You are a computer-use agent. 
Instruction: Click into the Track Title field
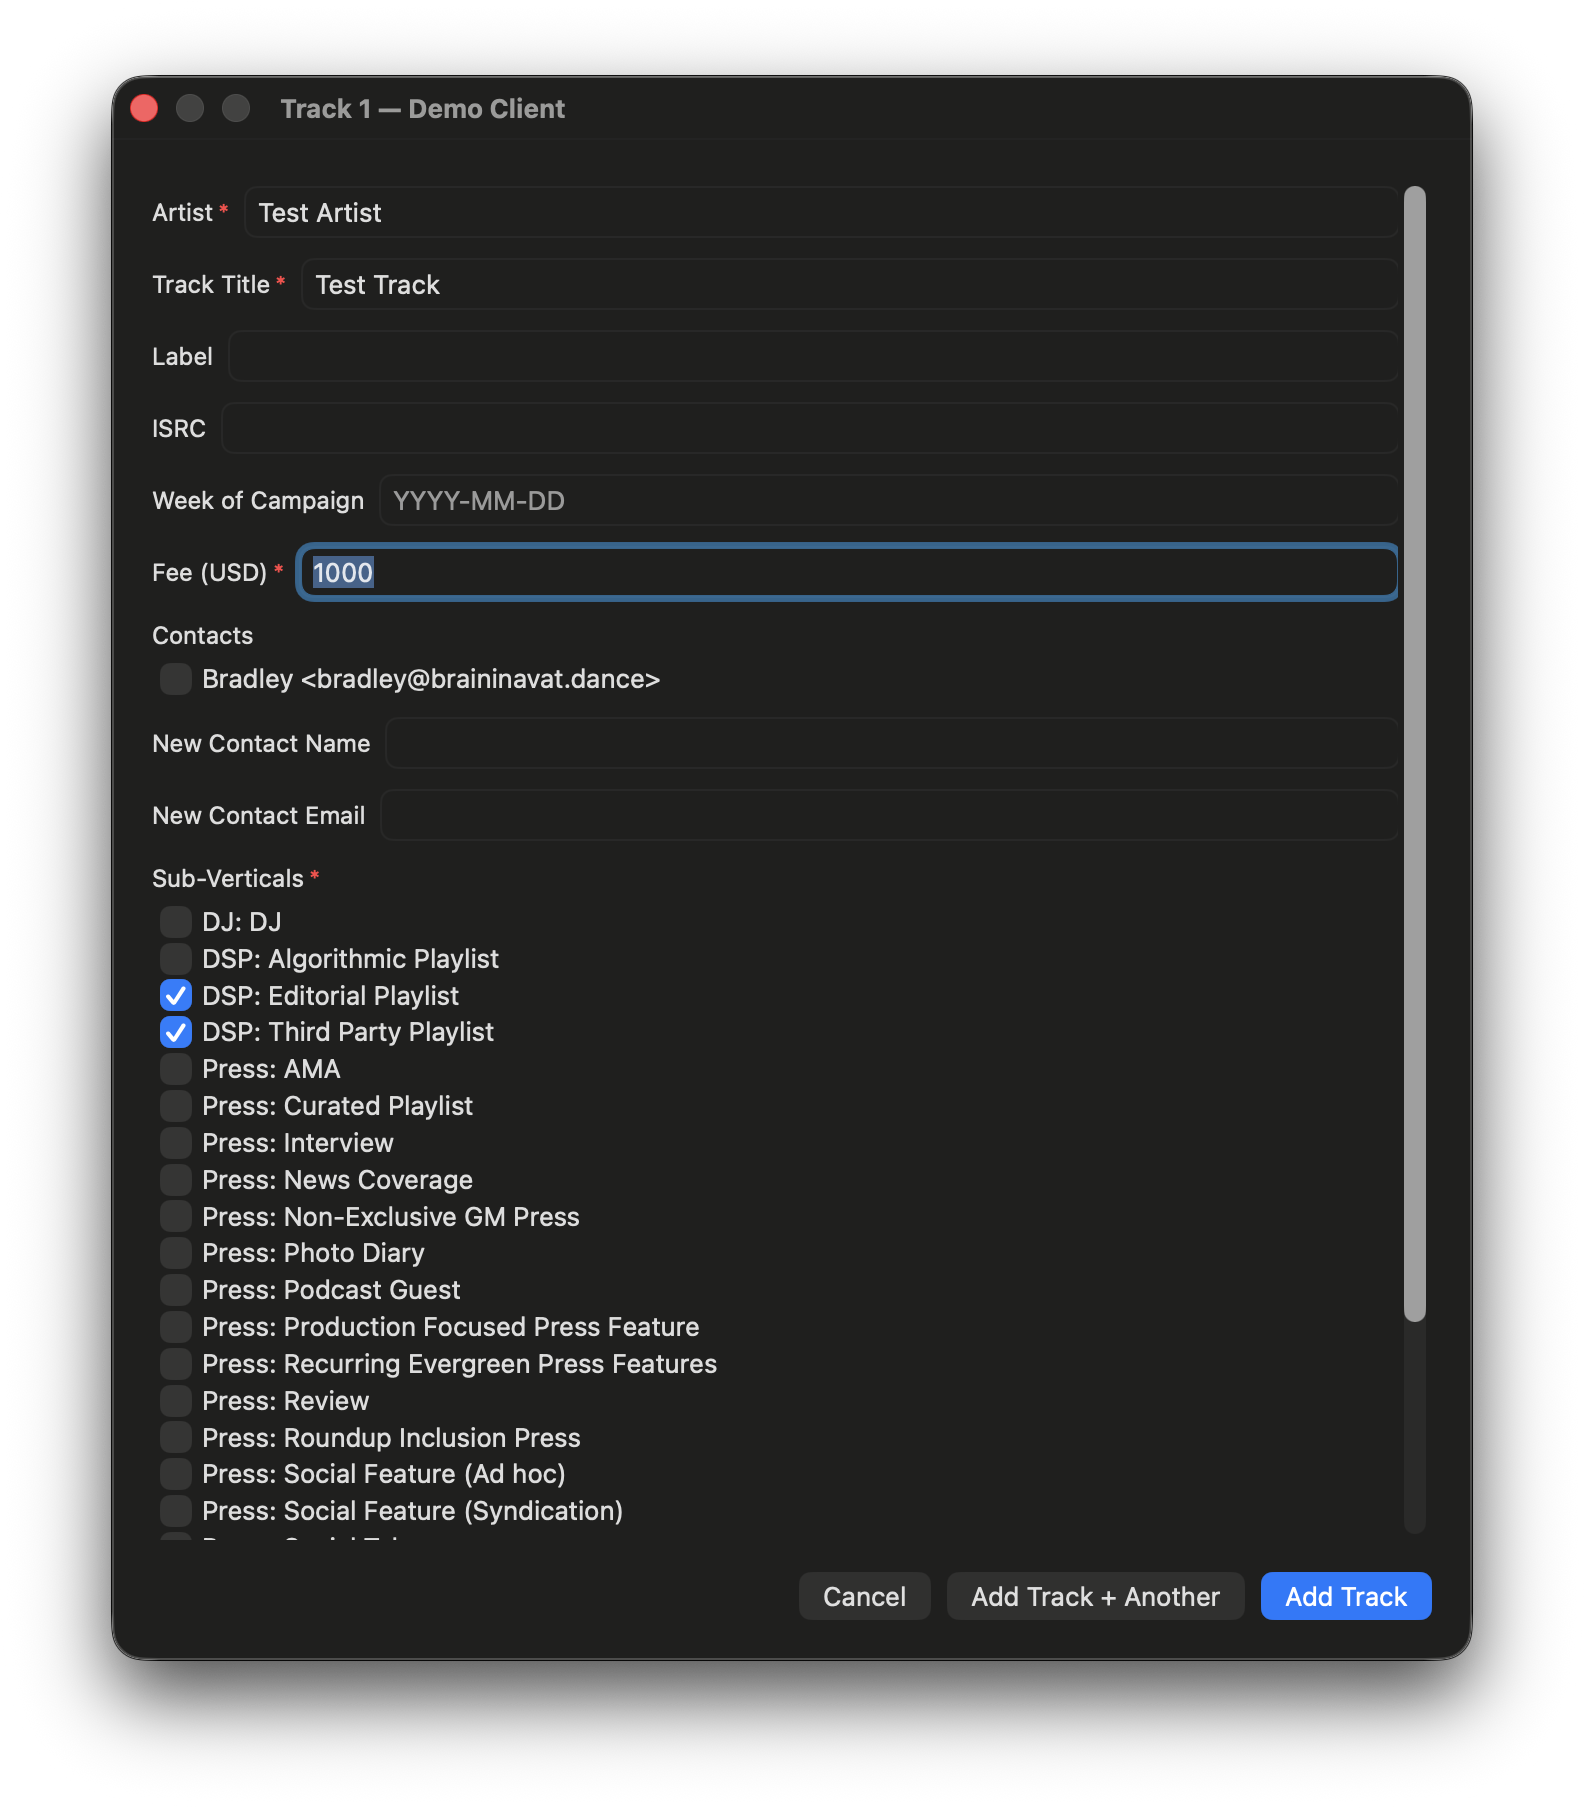850,285
